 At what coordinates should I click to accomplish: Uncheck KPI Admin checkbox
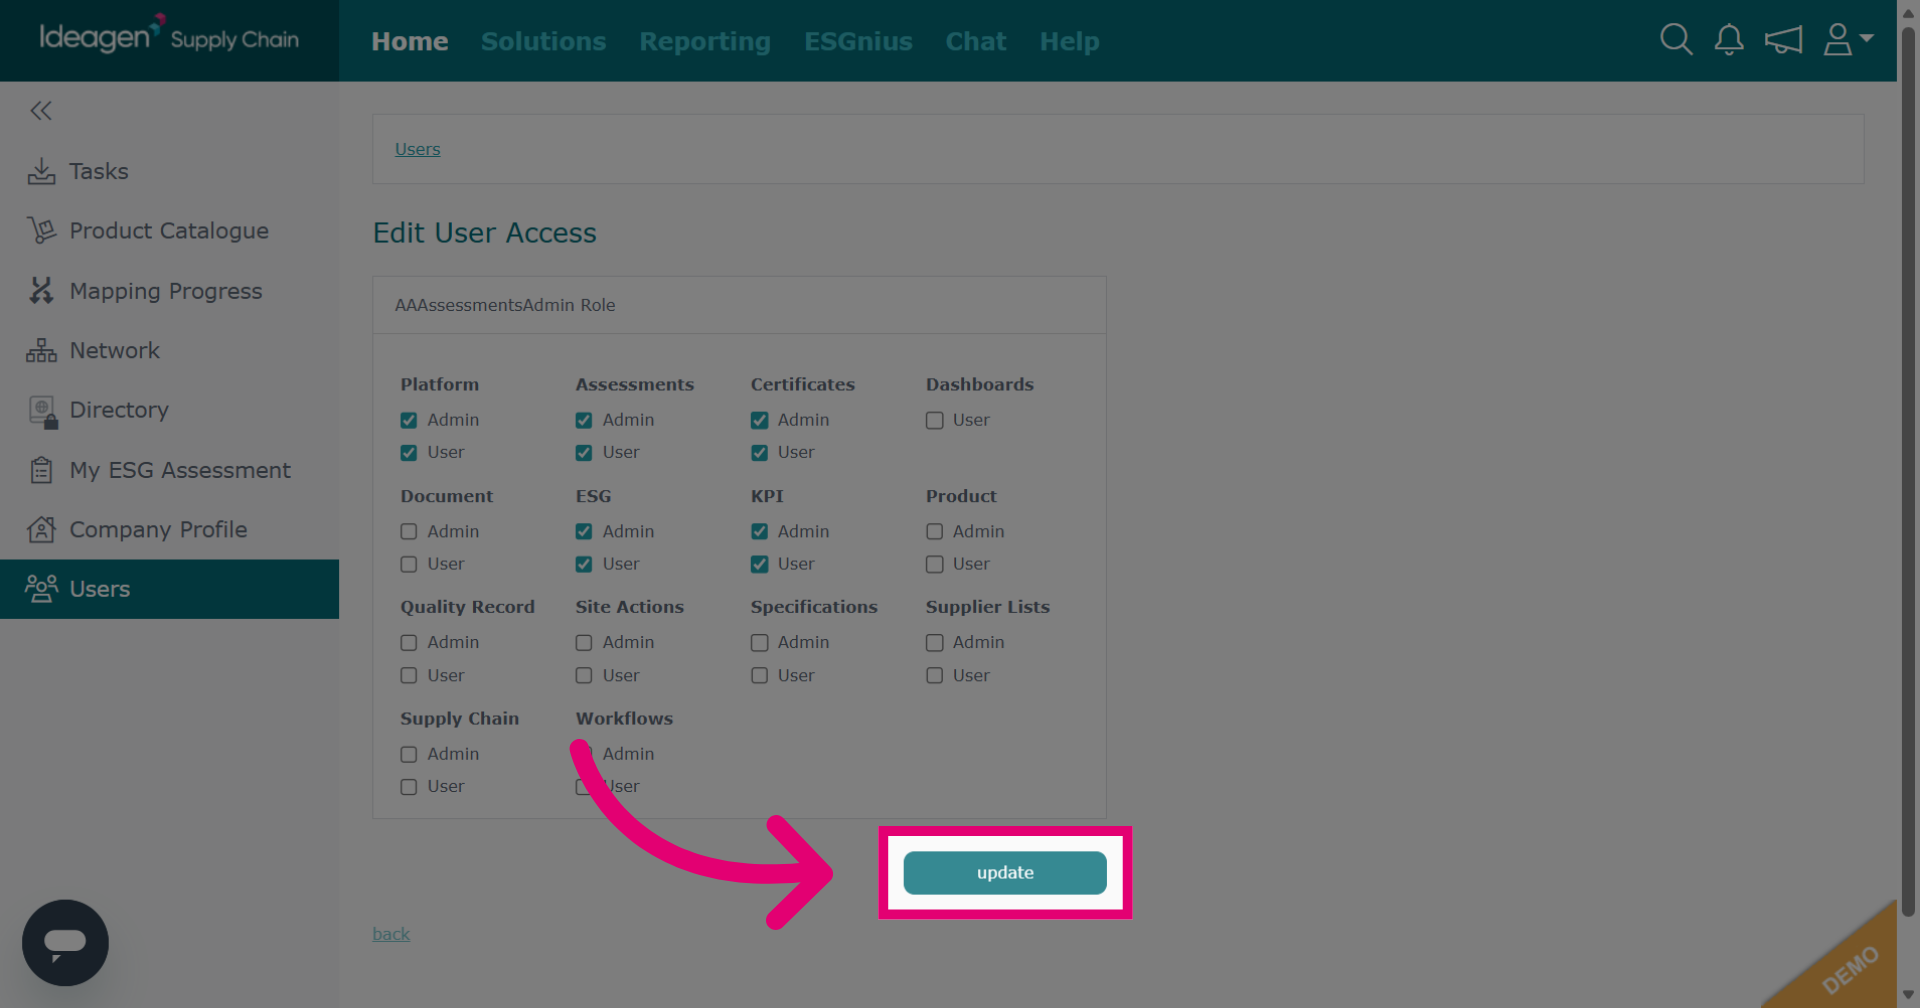pos(760,532)
